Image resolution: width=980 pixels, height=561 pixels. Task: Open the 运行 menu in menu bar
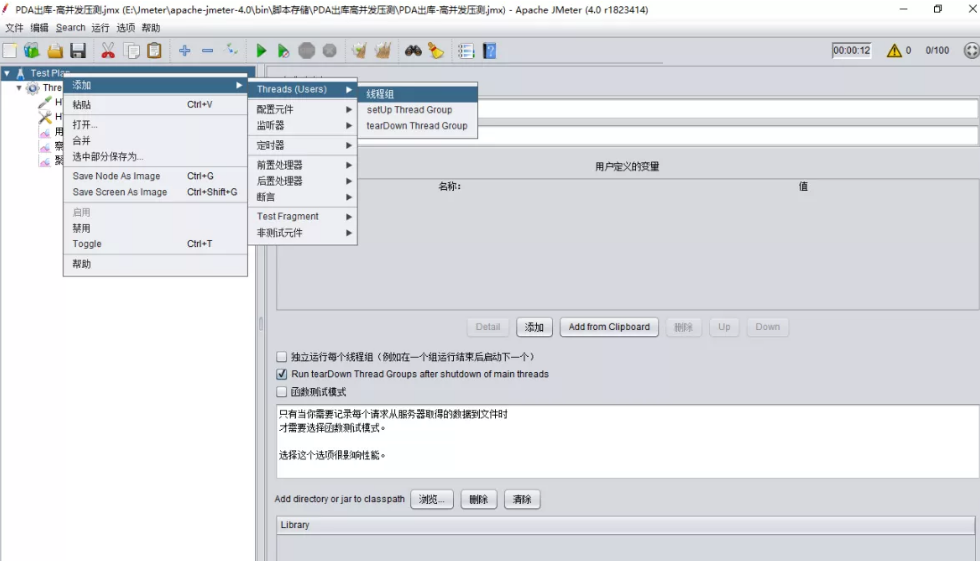pyautogui.click(x=100, y=27)
